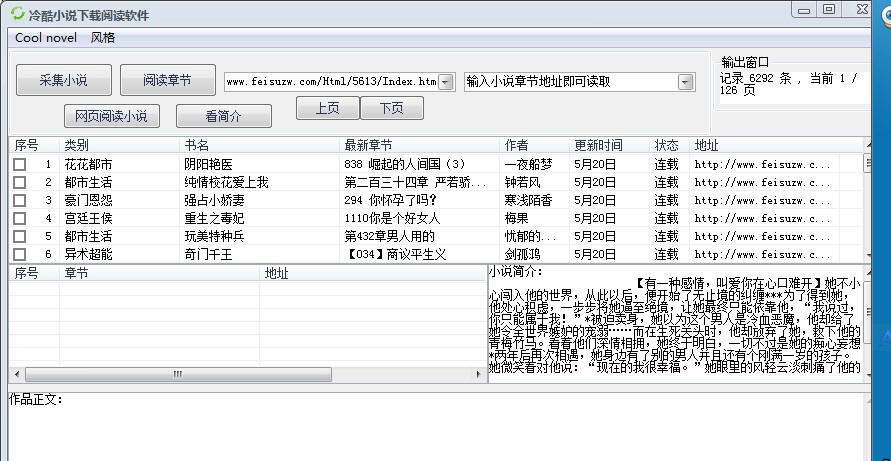Screen dimensions: 891x461
Task: Select the book name 玩美特种兵
Action: coord(214,236)
